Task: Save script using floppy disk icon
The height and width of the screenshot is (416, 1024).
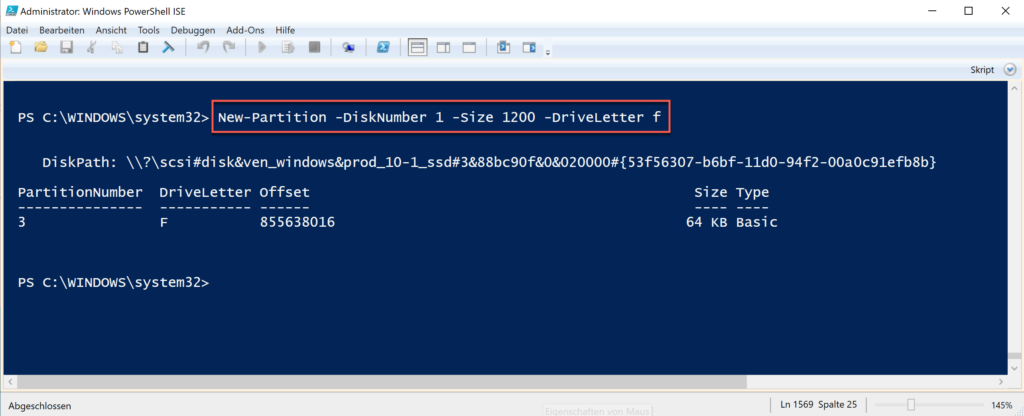Action: pos(66,47)
